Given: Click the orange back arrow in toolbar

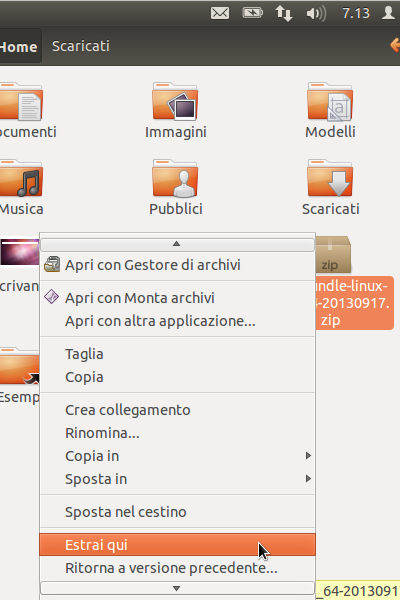Looking at the screenshot, I should tap(395, 45).
